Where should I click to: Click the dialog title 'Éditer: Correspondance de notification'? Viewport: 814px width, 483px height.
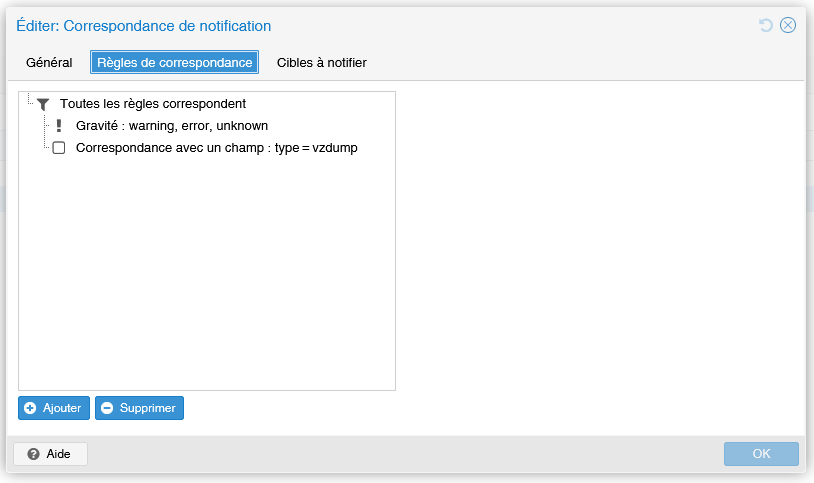tap(143, 25)
